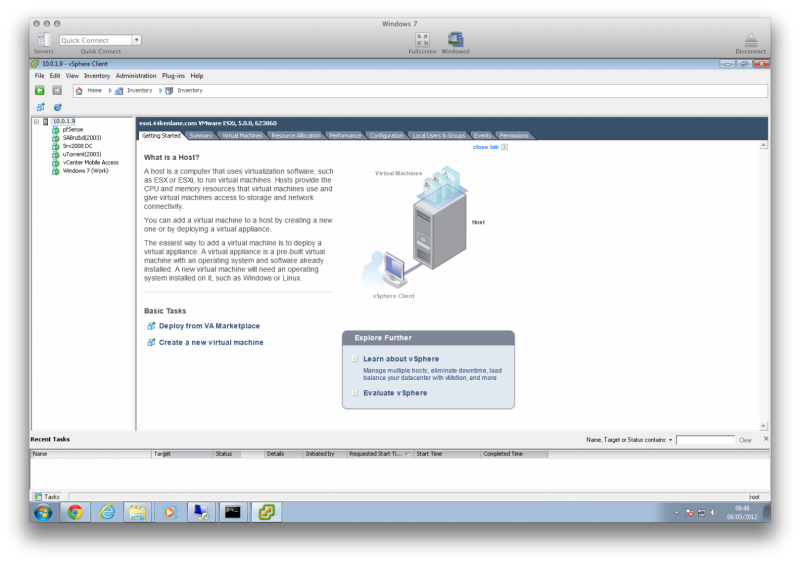Click the X box beside close tab
The image size is (800, 563).
504,147
